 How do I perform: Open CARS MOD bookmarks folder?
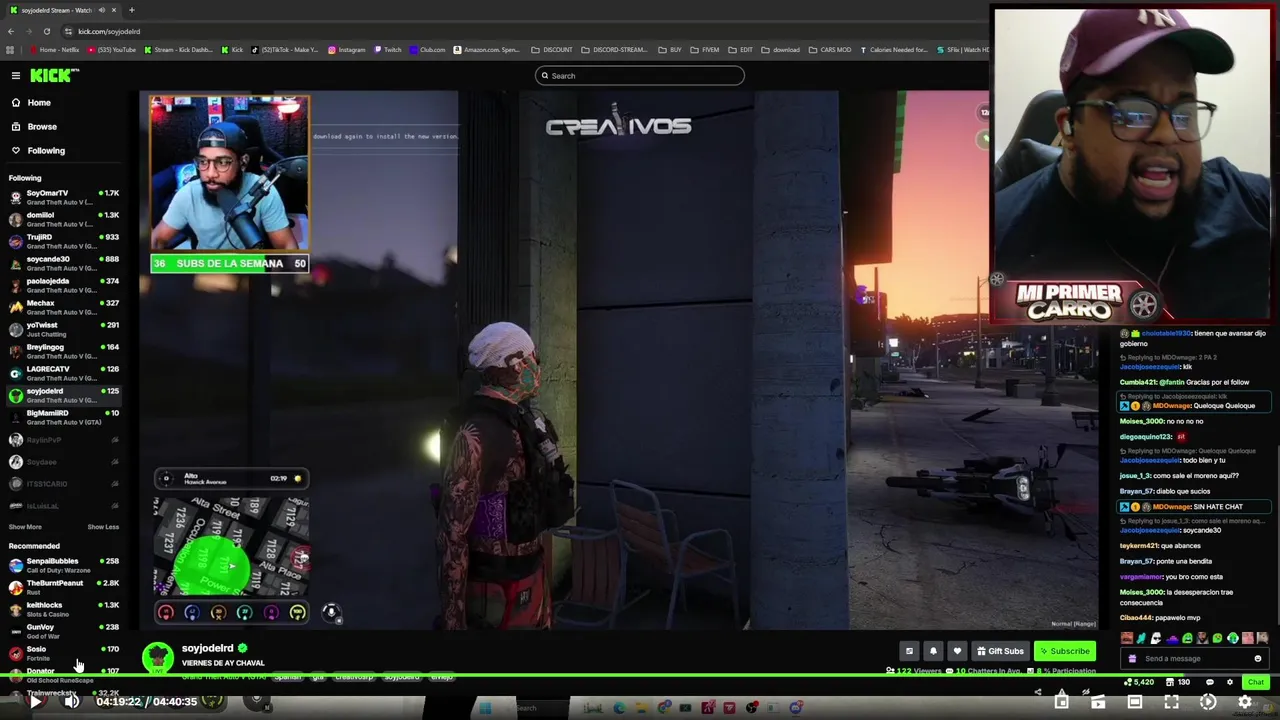point(830,50)
